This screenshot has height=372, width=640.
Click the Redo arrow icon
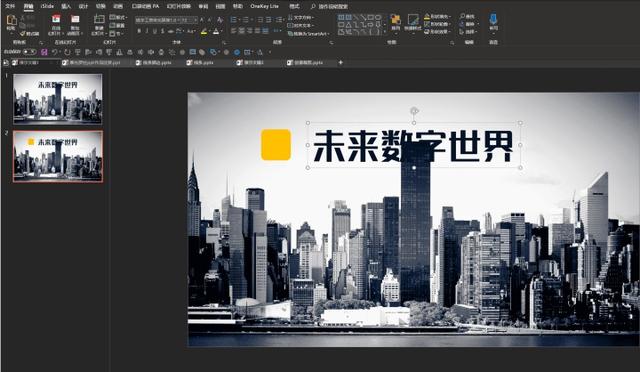click(x=67, y=52)
